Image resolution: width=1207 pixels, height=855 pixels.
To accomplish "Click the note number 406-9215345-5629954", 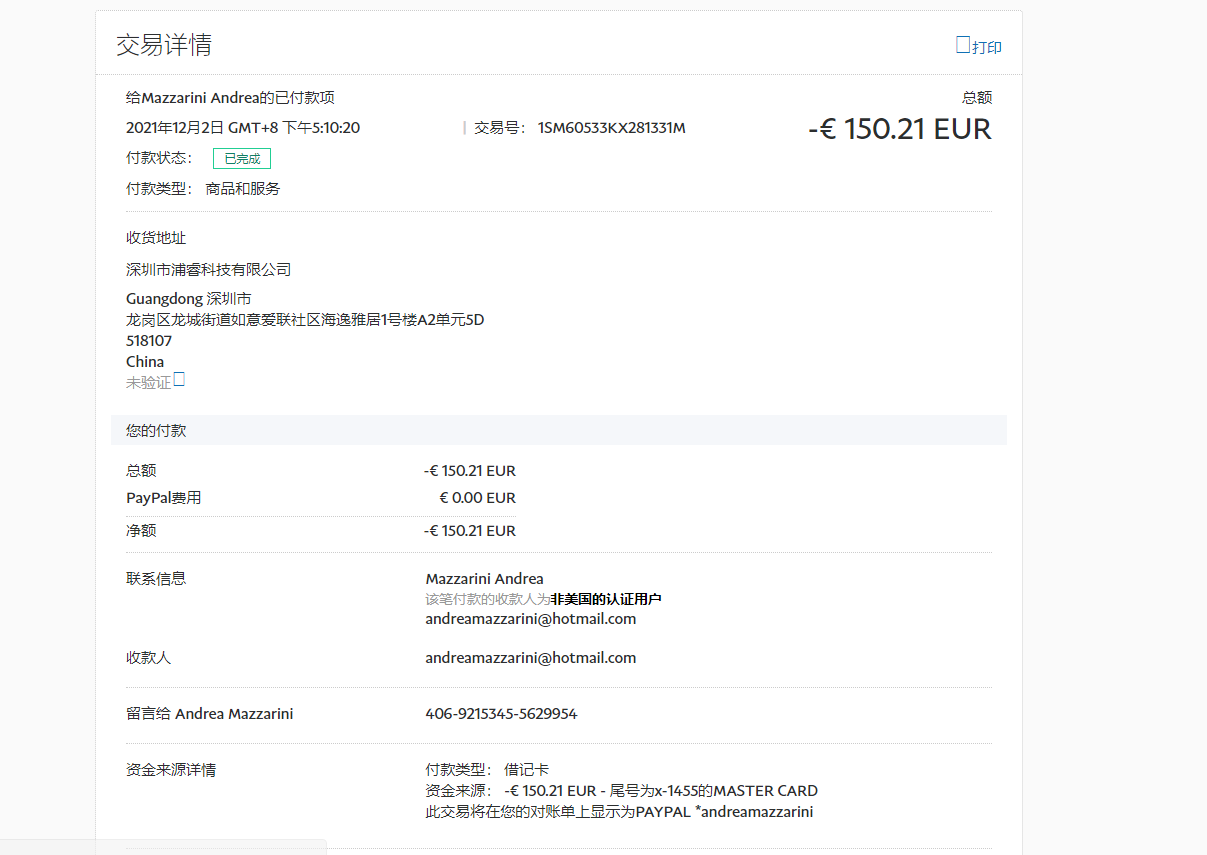I will click(501, 713).
